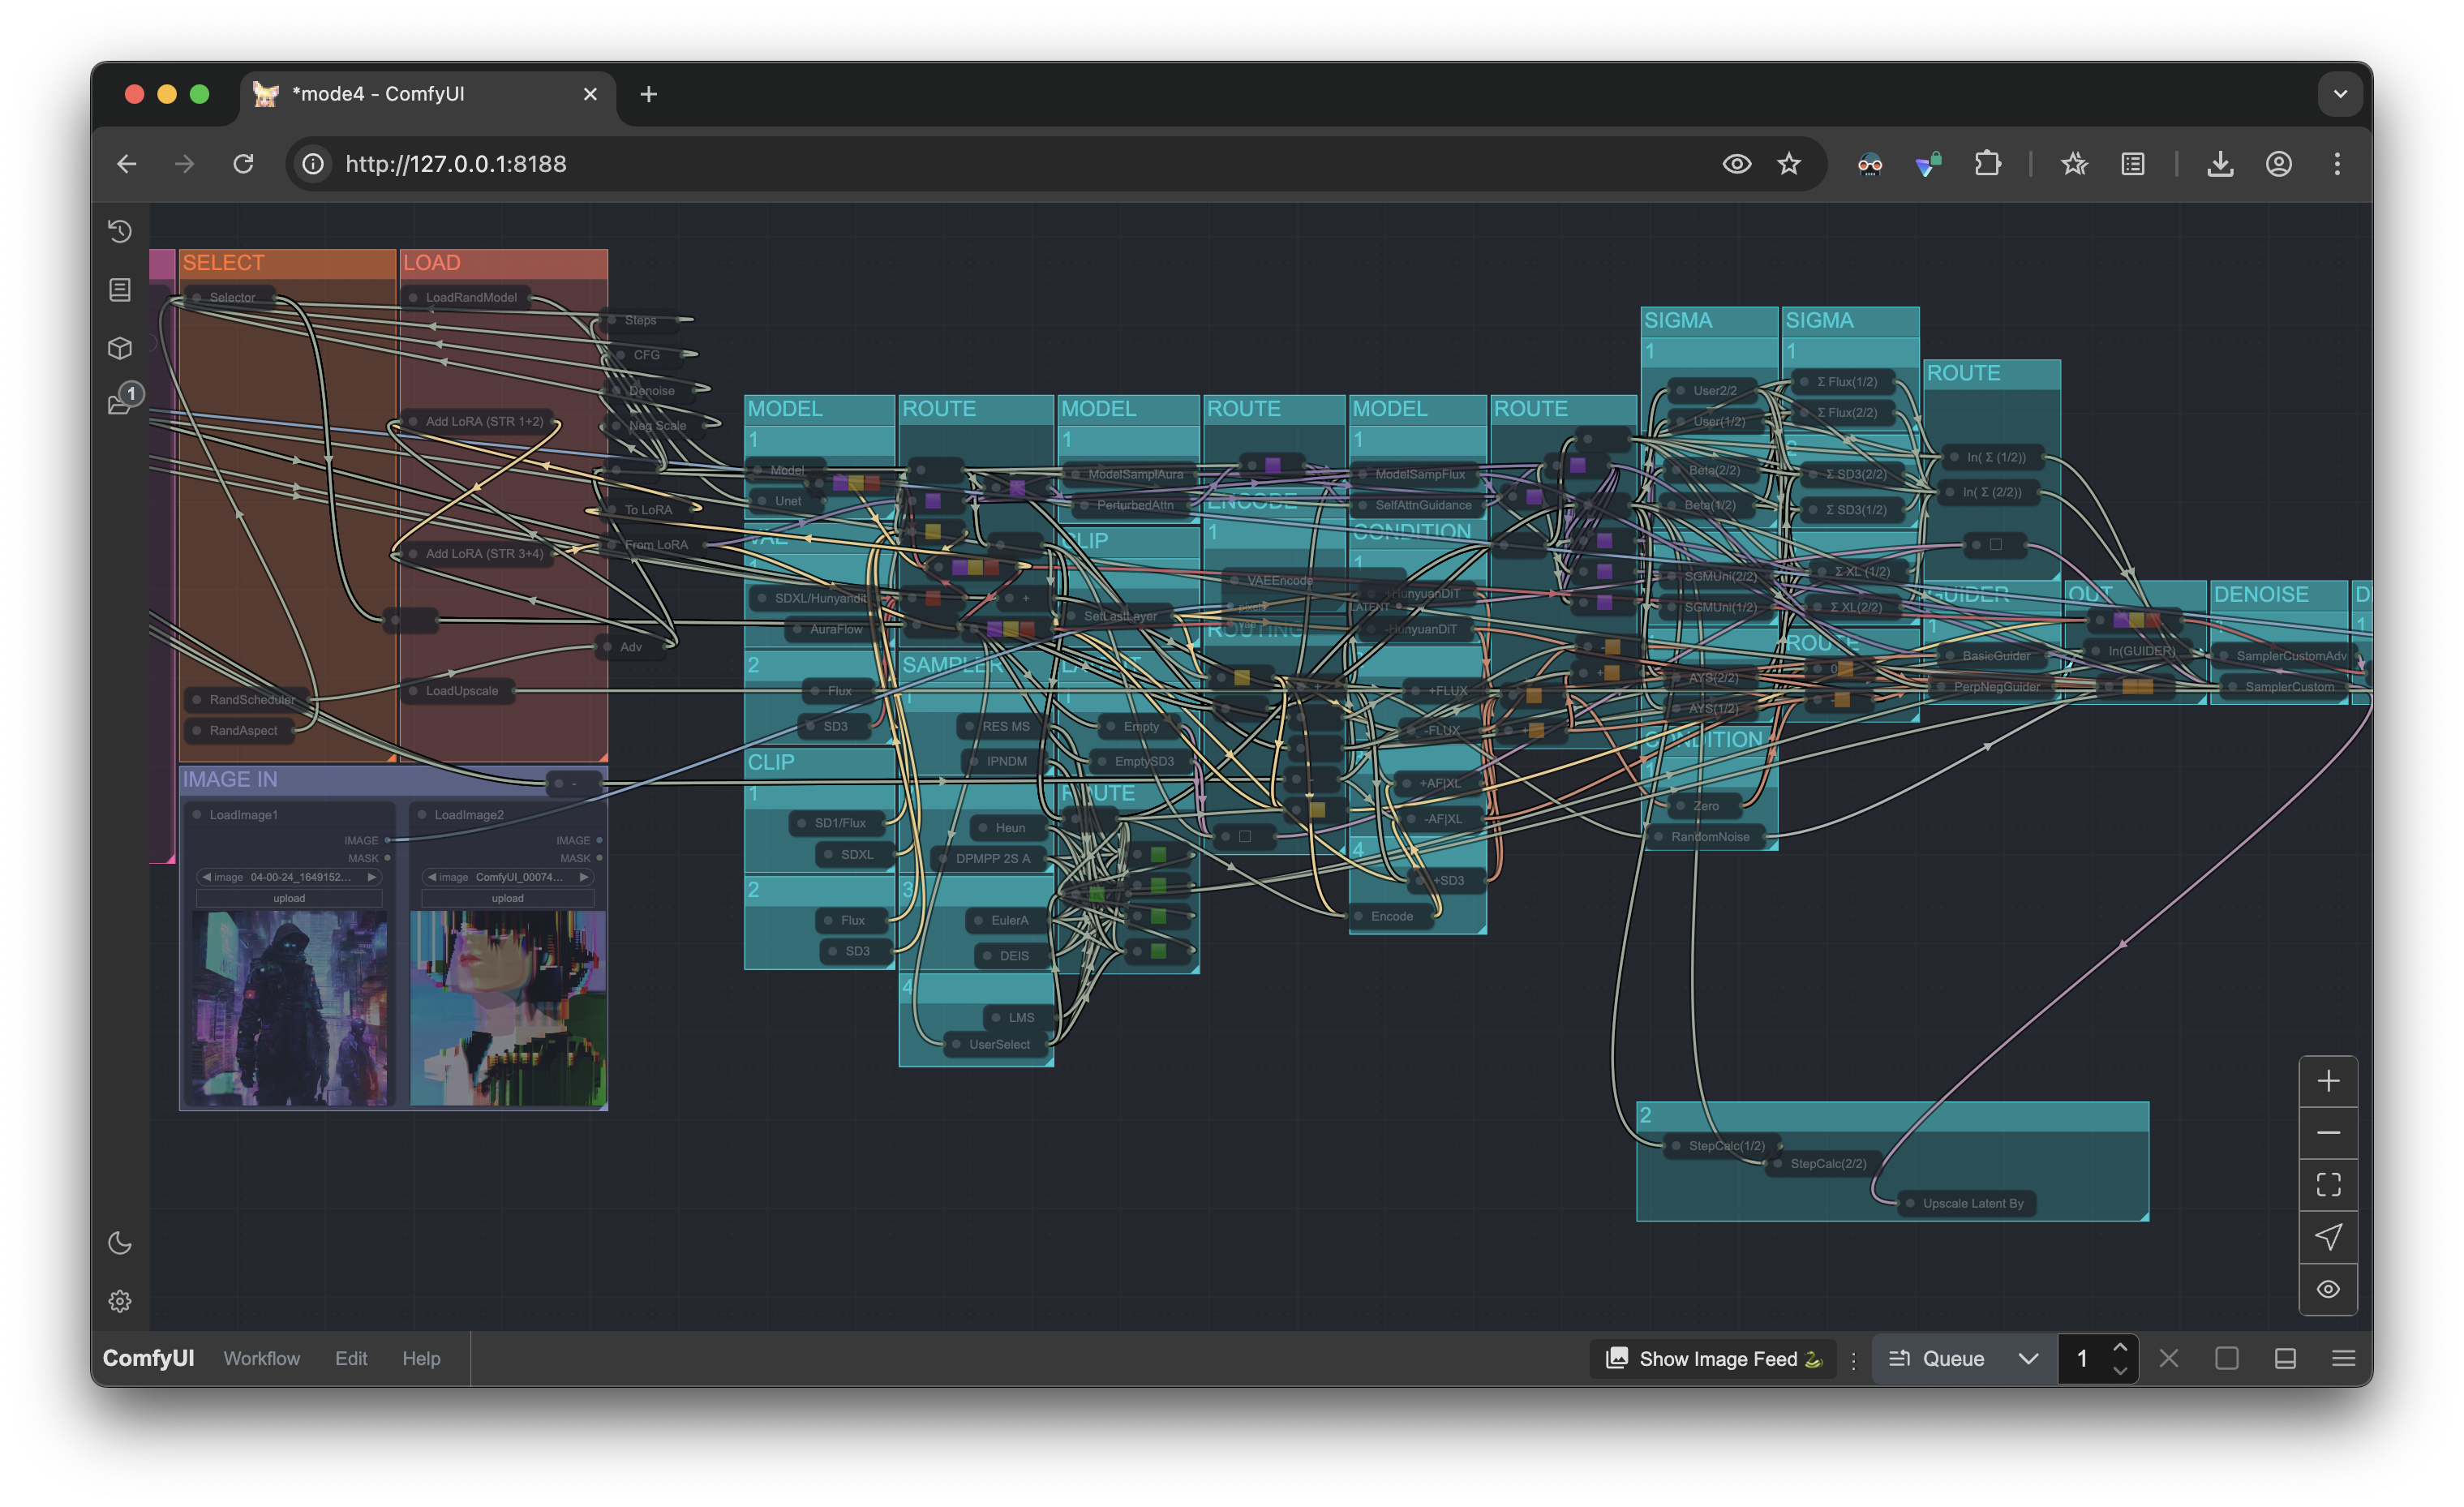Open ComfyUI settings gear icon

(x=120, y=1301)
